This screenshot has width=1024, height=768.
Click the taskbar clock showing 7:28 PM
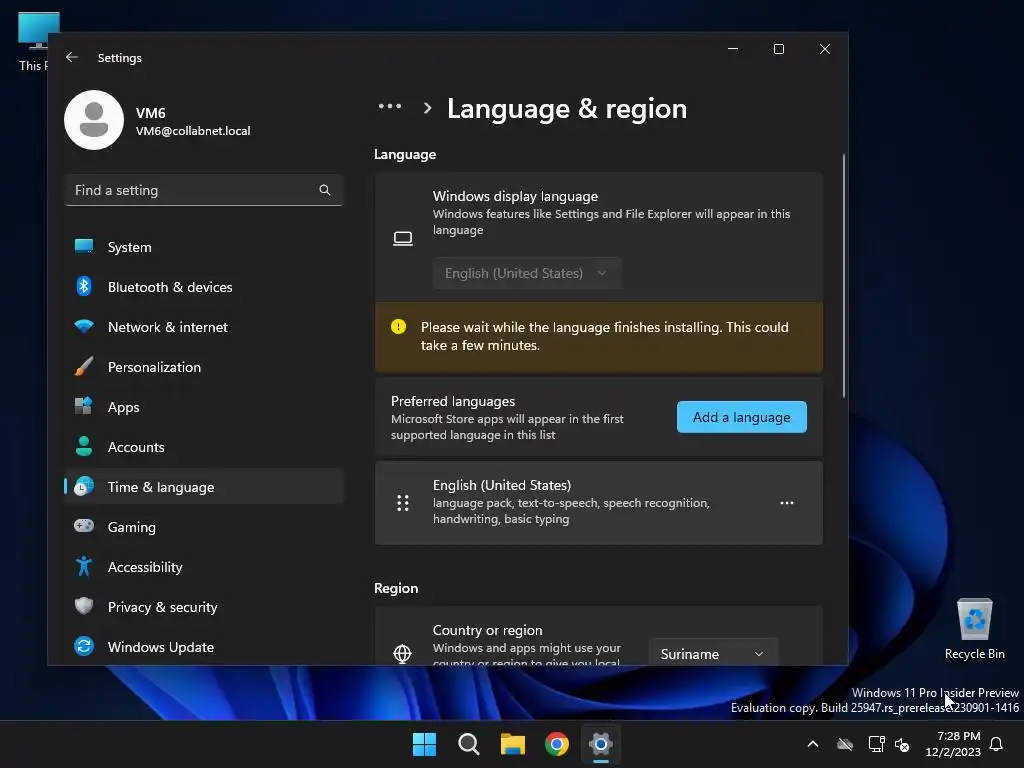(x=953, y=744)
